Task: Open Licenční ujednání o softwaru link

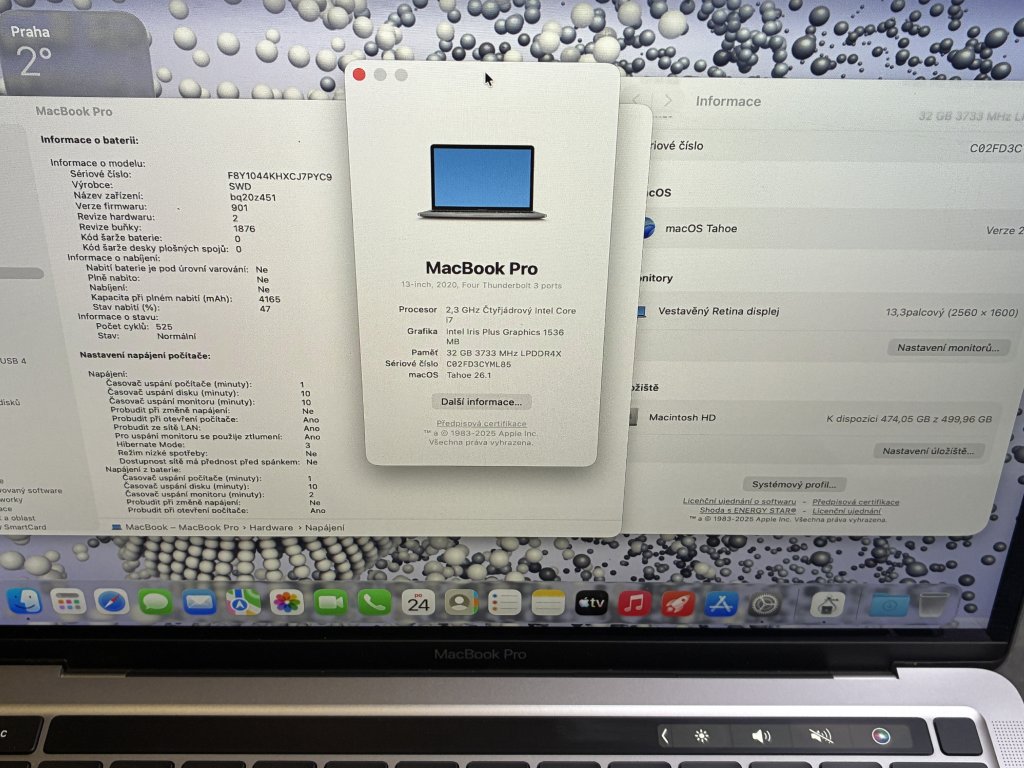Action: pyautogui.click(x=740, y=502)
